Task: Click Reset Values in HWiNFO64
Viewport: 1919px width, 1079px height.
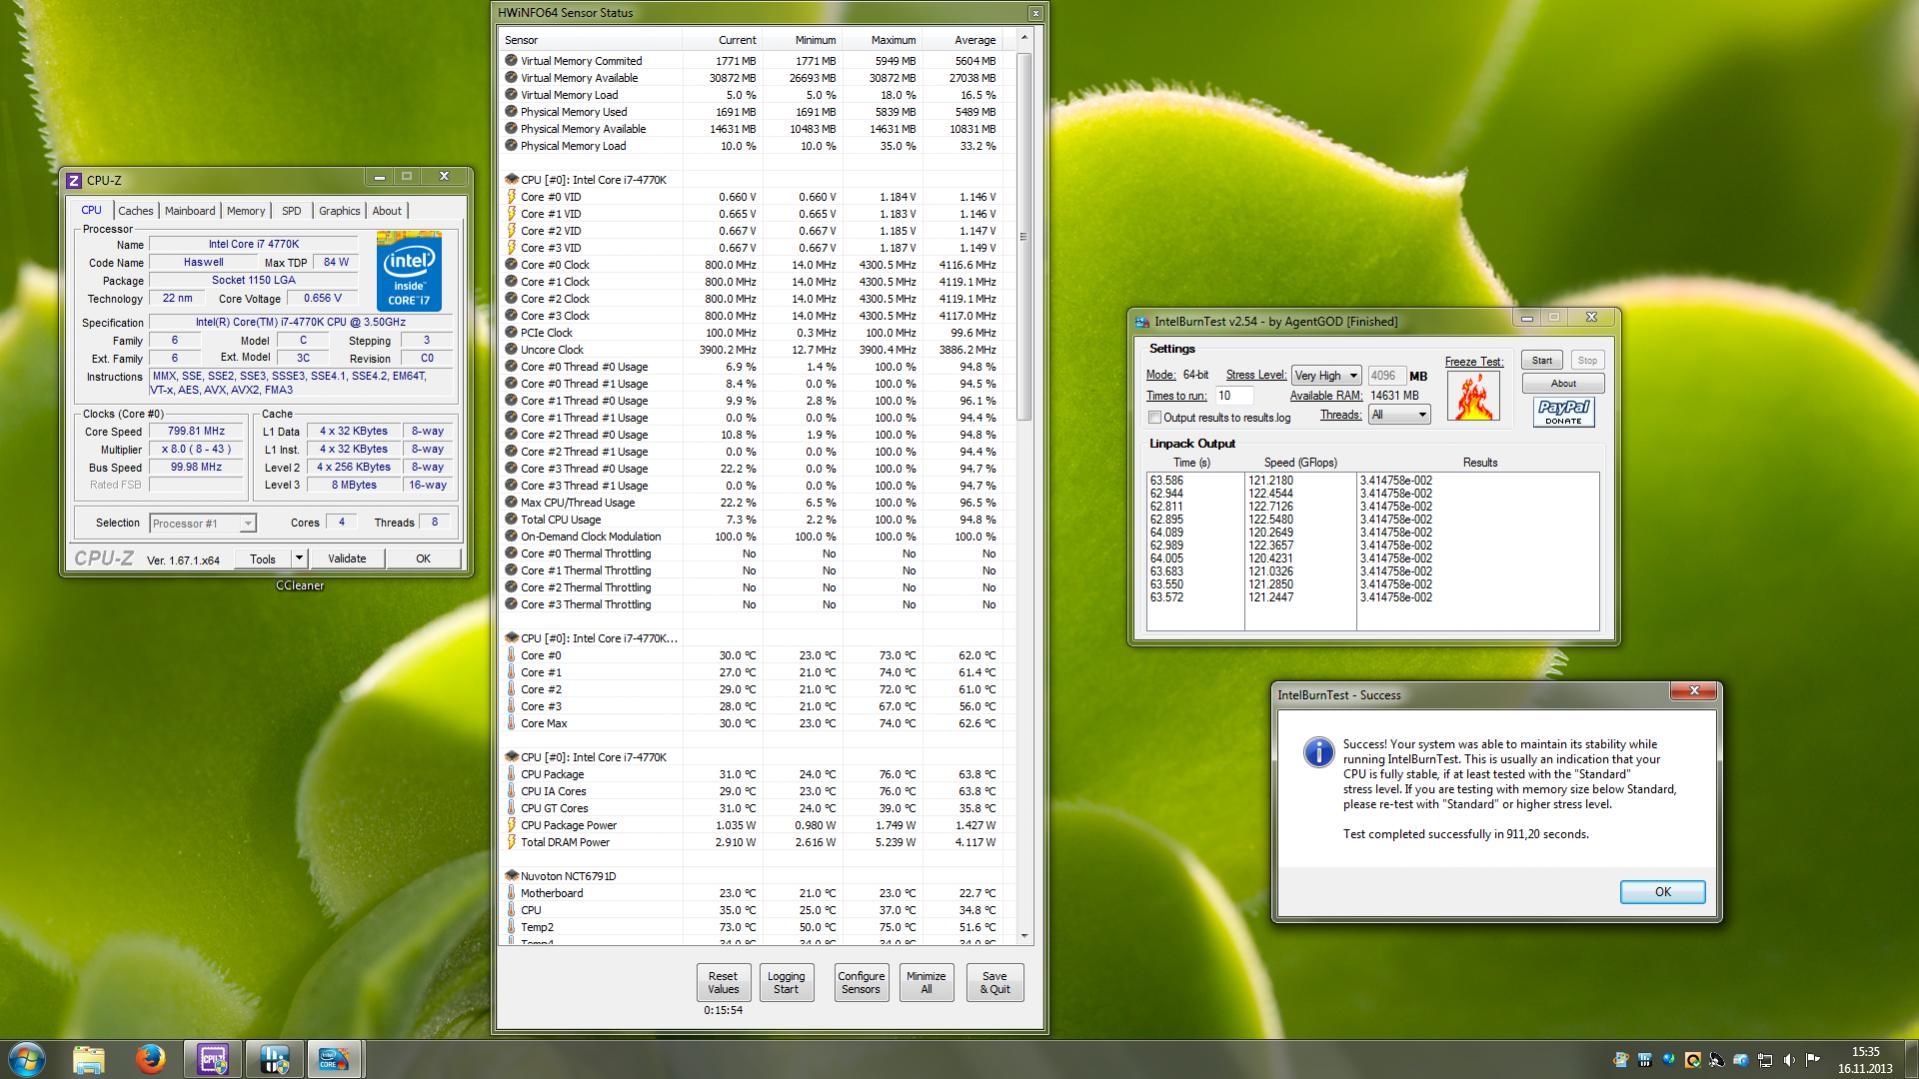Action: click(723, 983)
